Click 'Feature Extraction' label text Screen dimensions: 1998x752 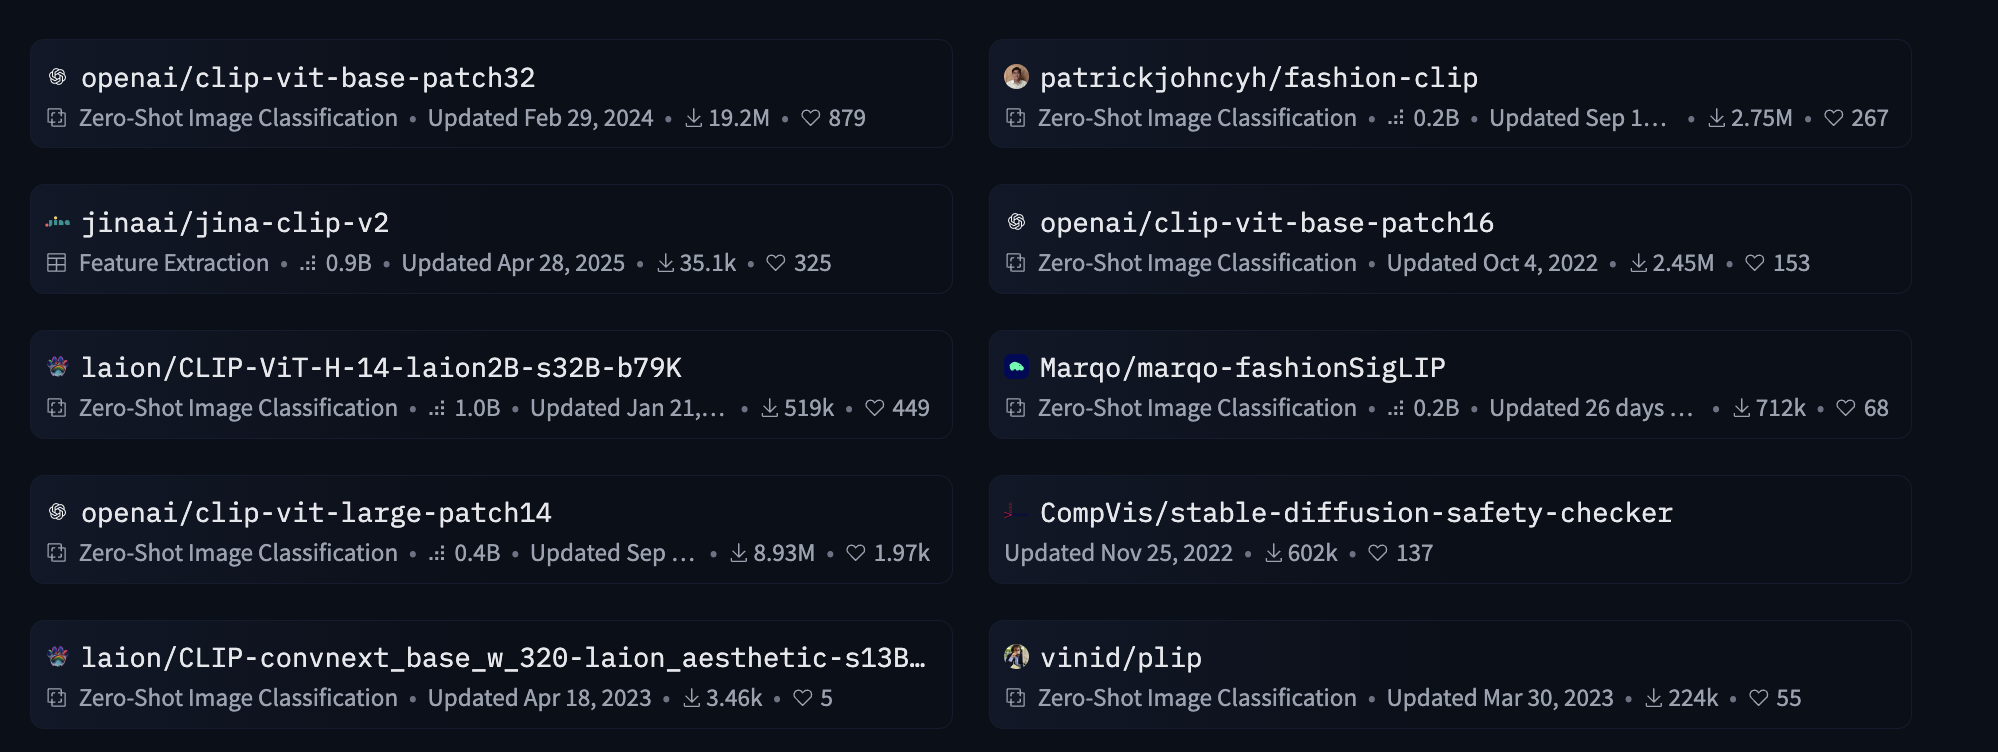coord(174,263)
